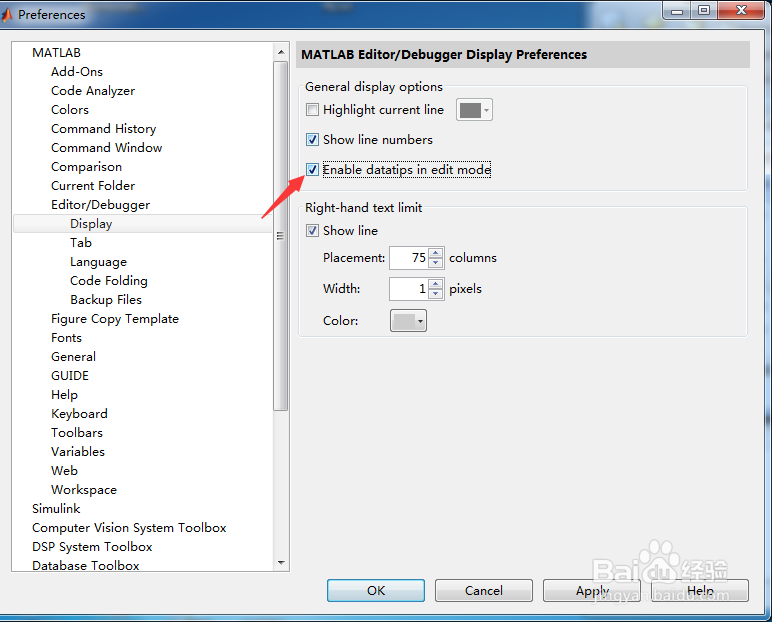Decrease Width pixels with down arrow
The image size is (772, 622).
click(436, 294)
